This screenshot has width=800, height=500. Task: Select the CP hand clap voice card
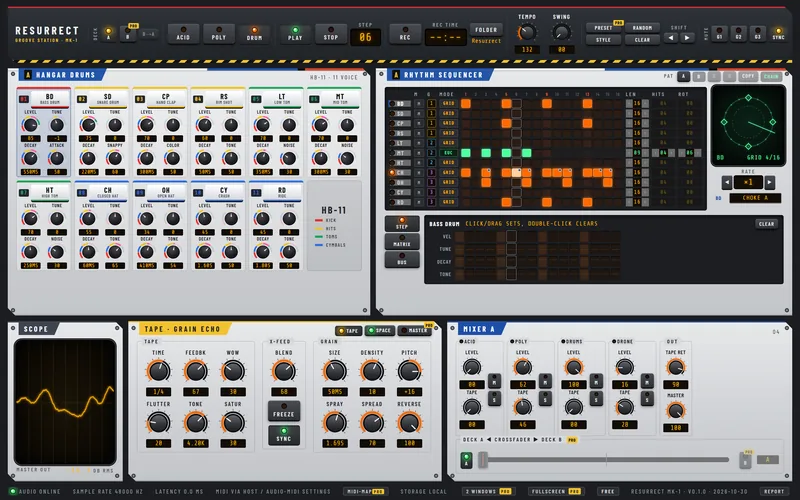pyautogui.click(x=160, y=133)
